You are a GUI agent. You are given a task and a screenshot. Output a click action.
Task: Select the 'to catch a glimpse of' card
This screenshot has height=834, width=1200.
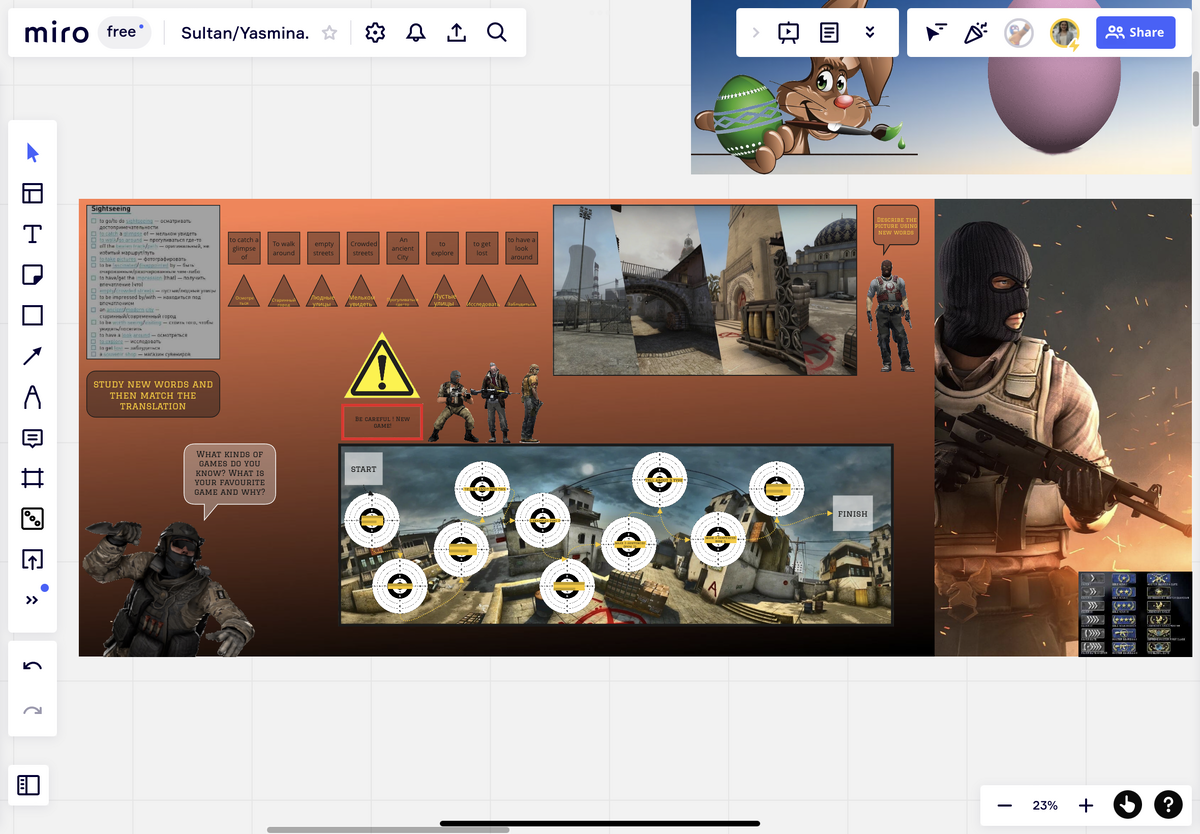point(243,248)
